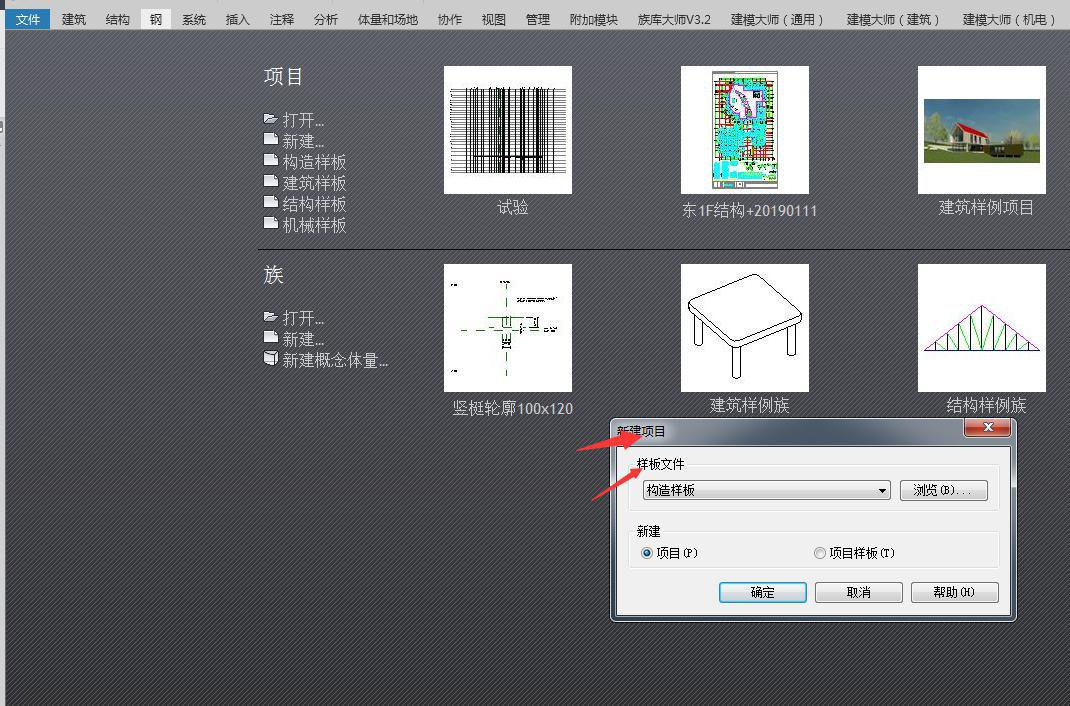Confirm with the 确定 button
This screenshot has height=706, width=1070.
coord(762,592)
